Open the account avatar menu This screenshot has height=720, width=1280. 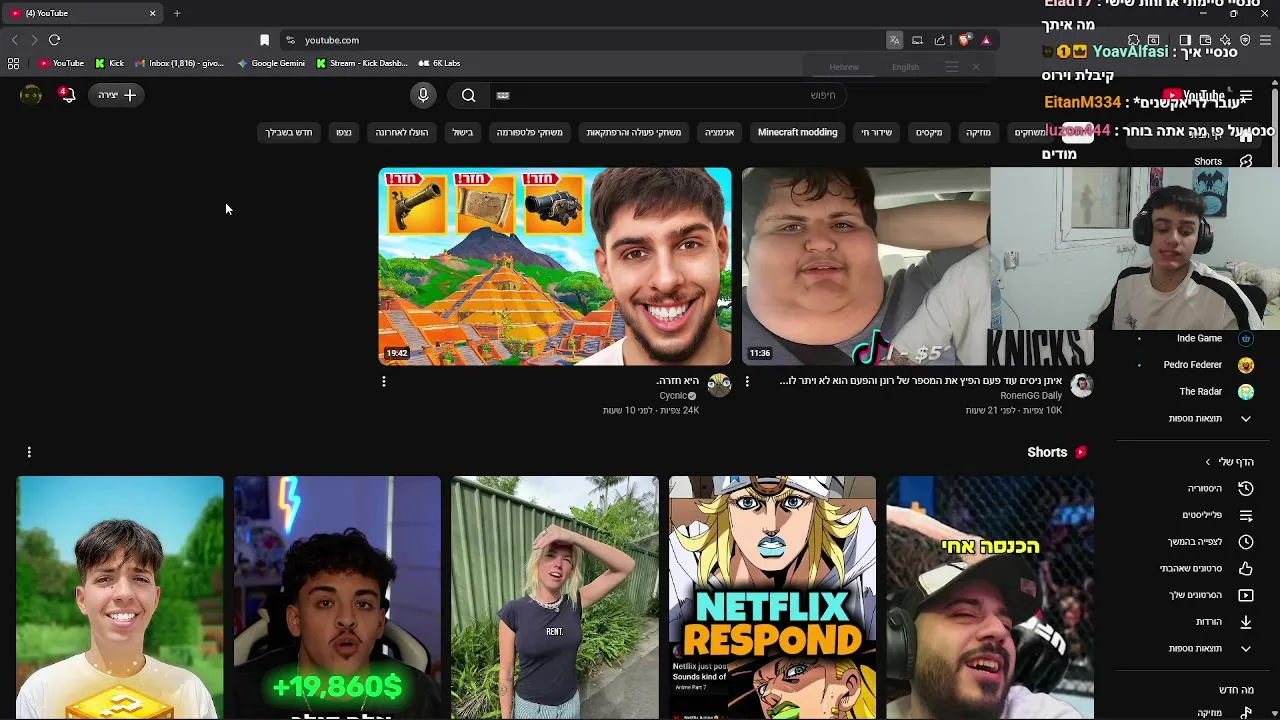click(31, 95)
